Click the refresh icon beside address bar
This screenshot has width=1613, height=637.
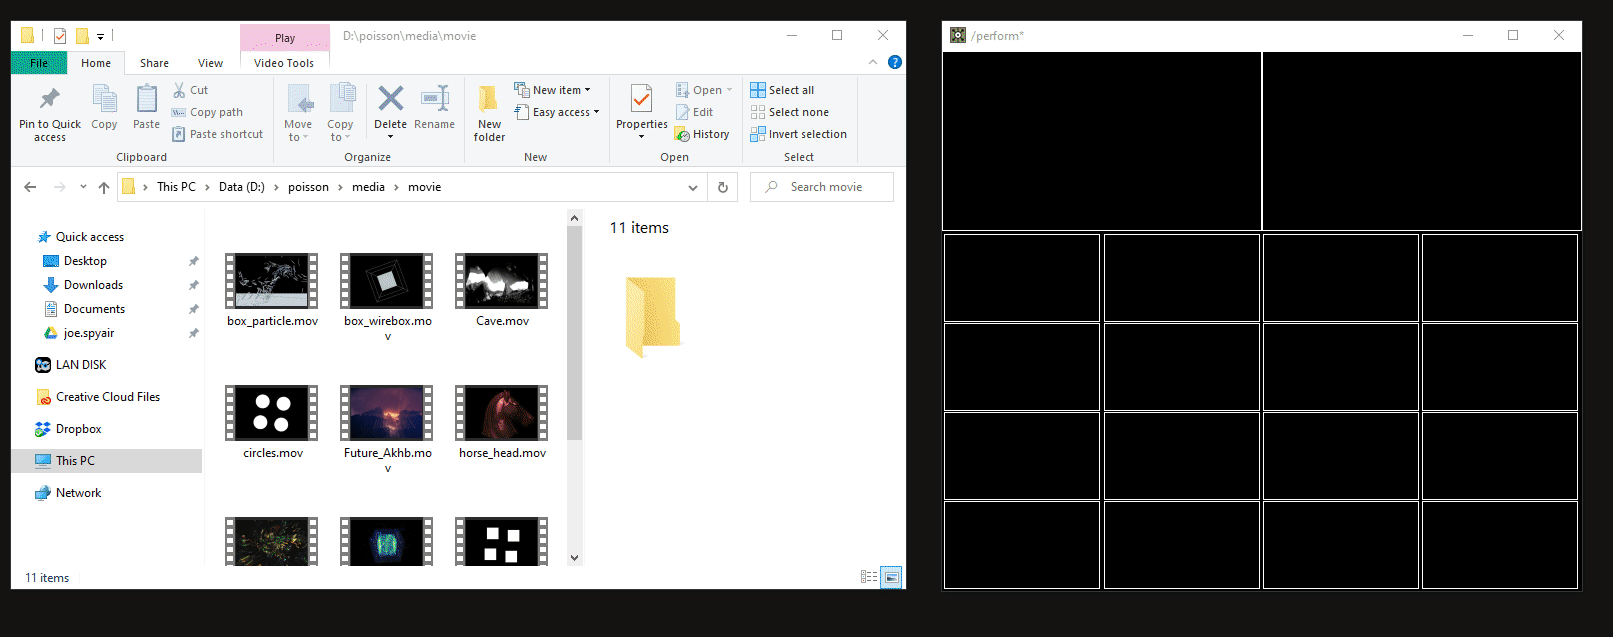point(722,187)
